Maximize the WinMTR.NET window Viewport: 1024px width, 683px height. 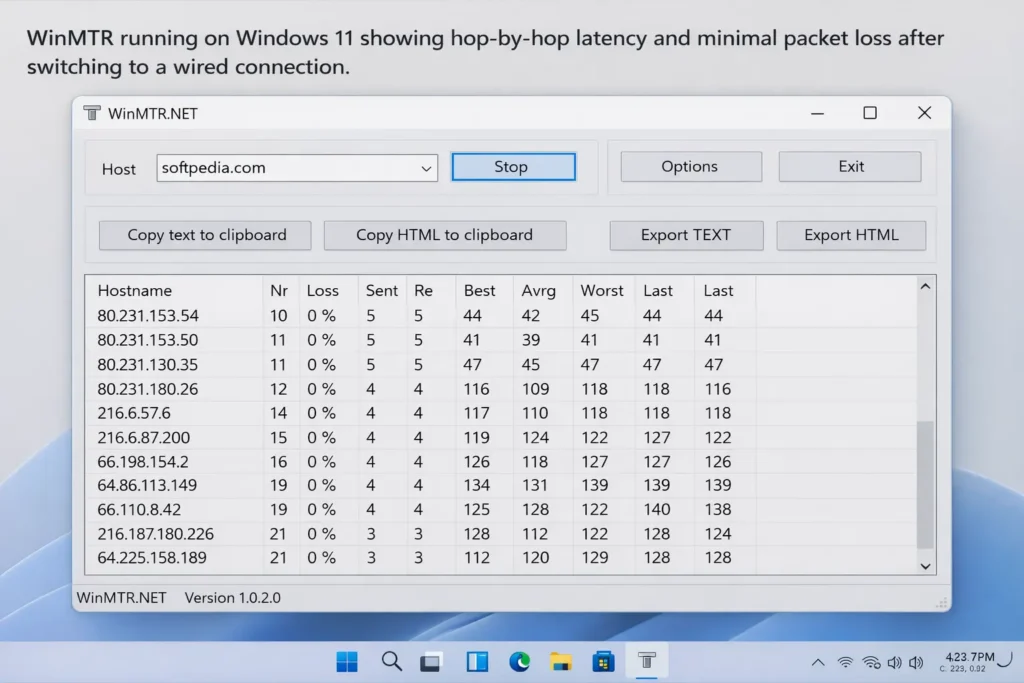coord(870,113)
